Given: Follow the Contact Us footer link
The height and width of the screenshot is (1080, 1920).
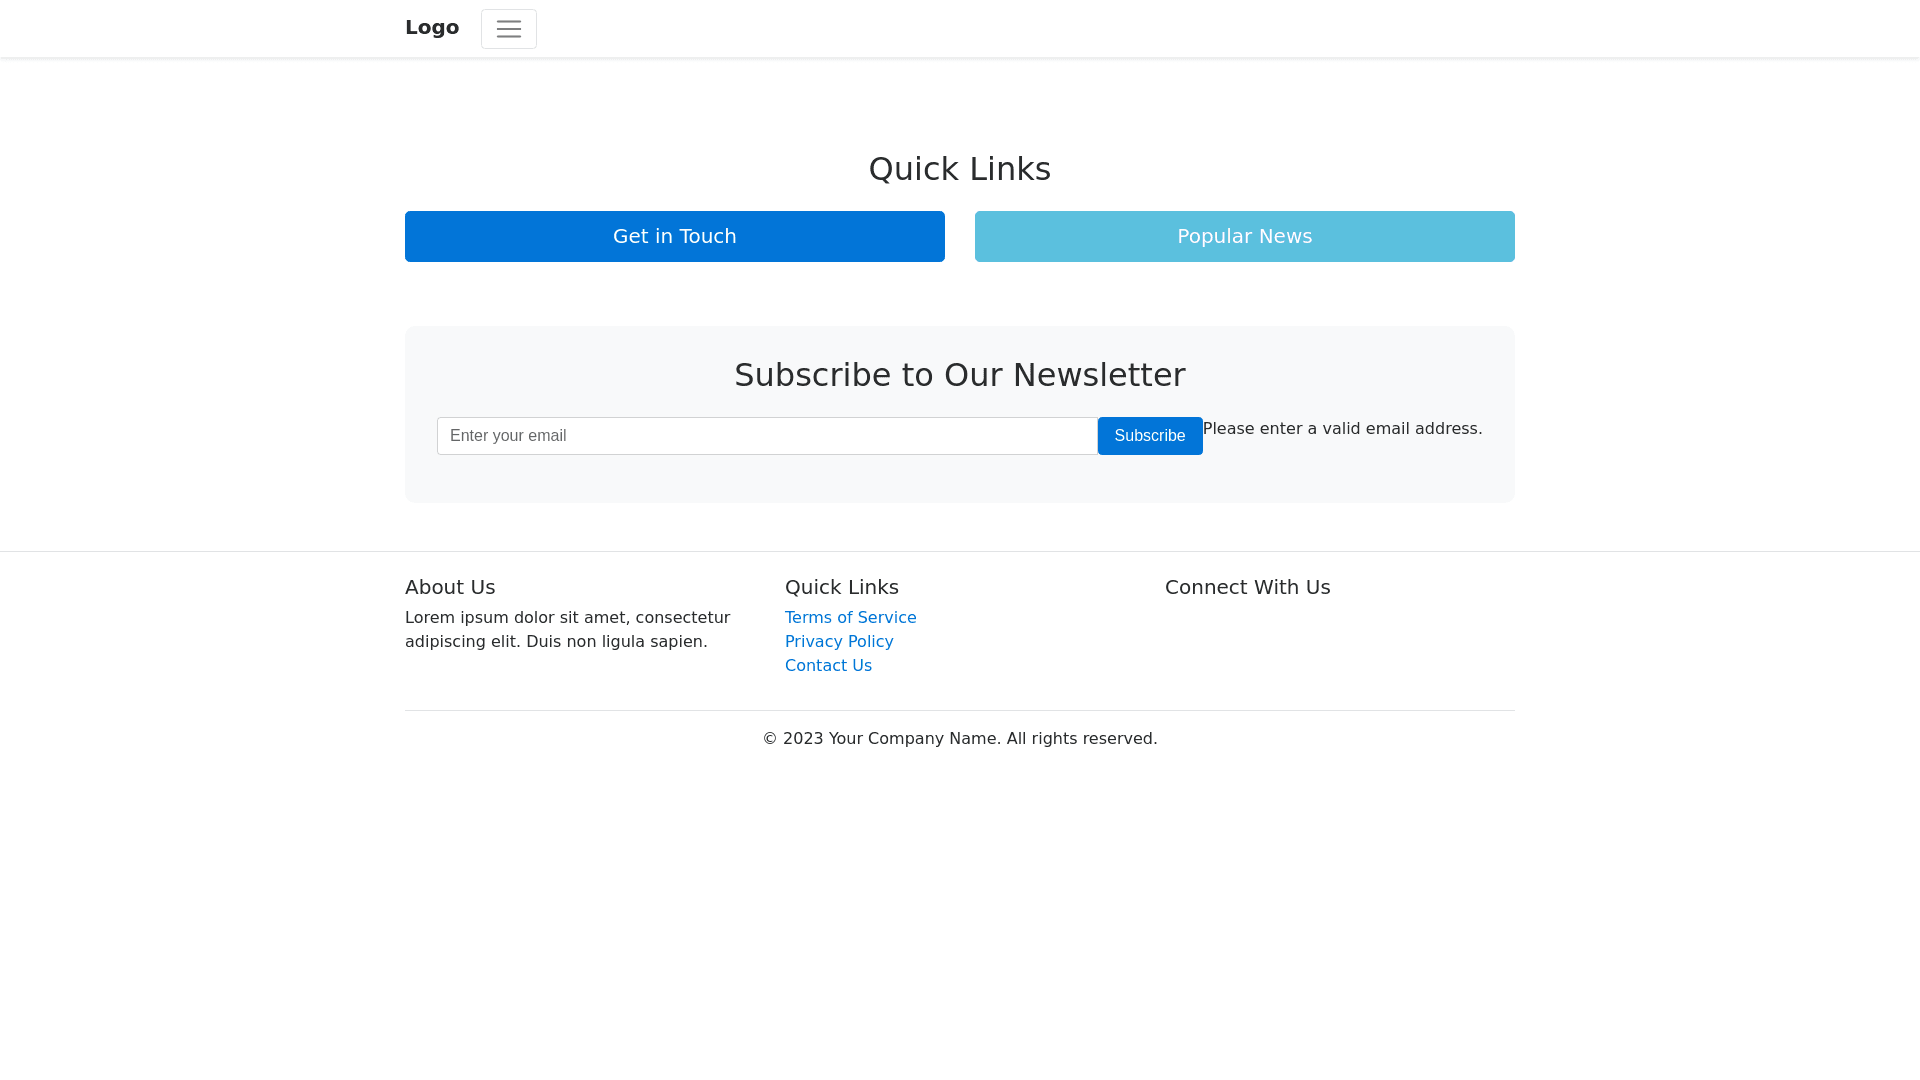Looking at the screenshot, I should coord(828,666).
